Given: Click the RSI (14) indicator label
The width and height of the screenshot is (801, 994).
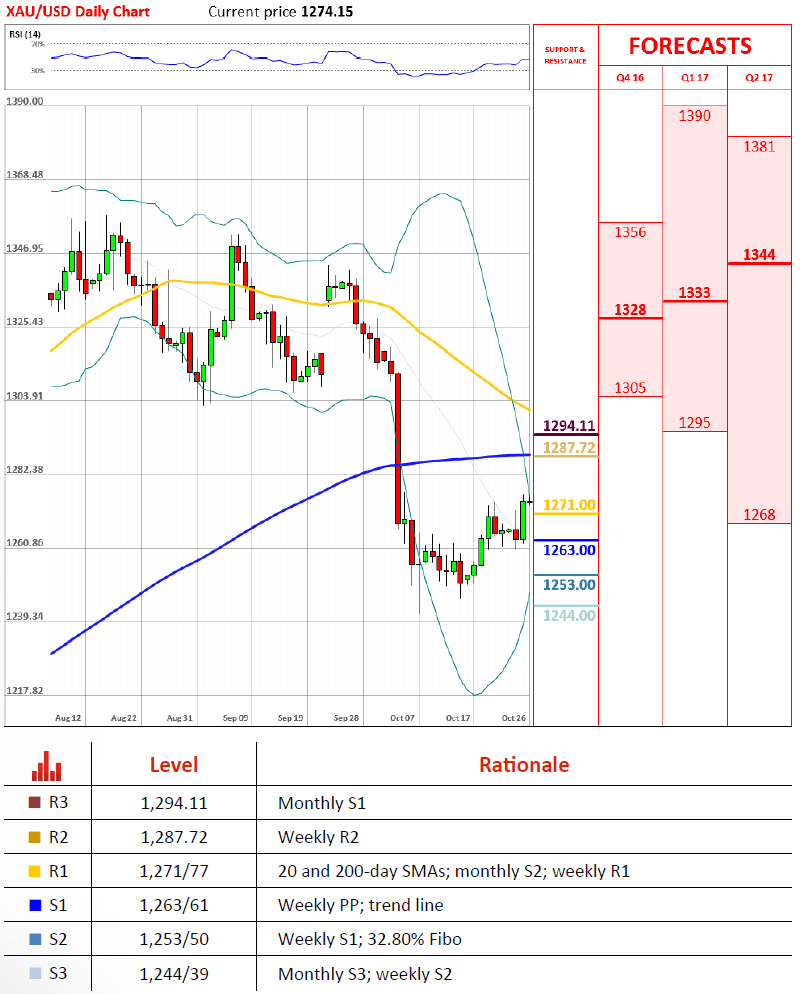Looking at the screenshot, I should click(x=25, y=34).
